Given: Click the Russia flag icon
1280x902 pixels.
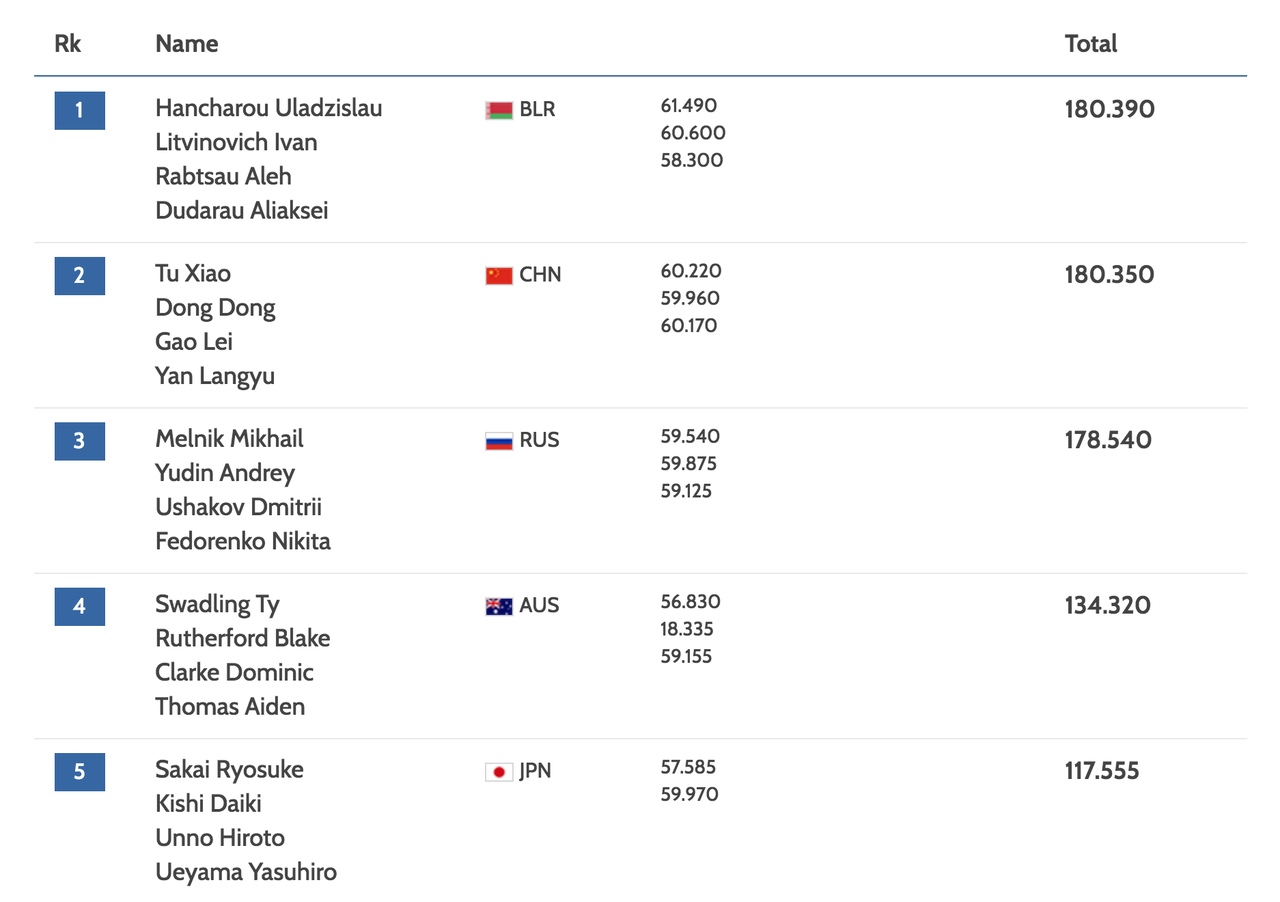Looking at the screenshot, I should click(499, 441).
